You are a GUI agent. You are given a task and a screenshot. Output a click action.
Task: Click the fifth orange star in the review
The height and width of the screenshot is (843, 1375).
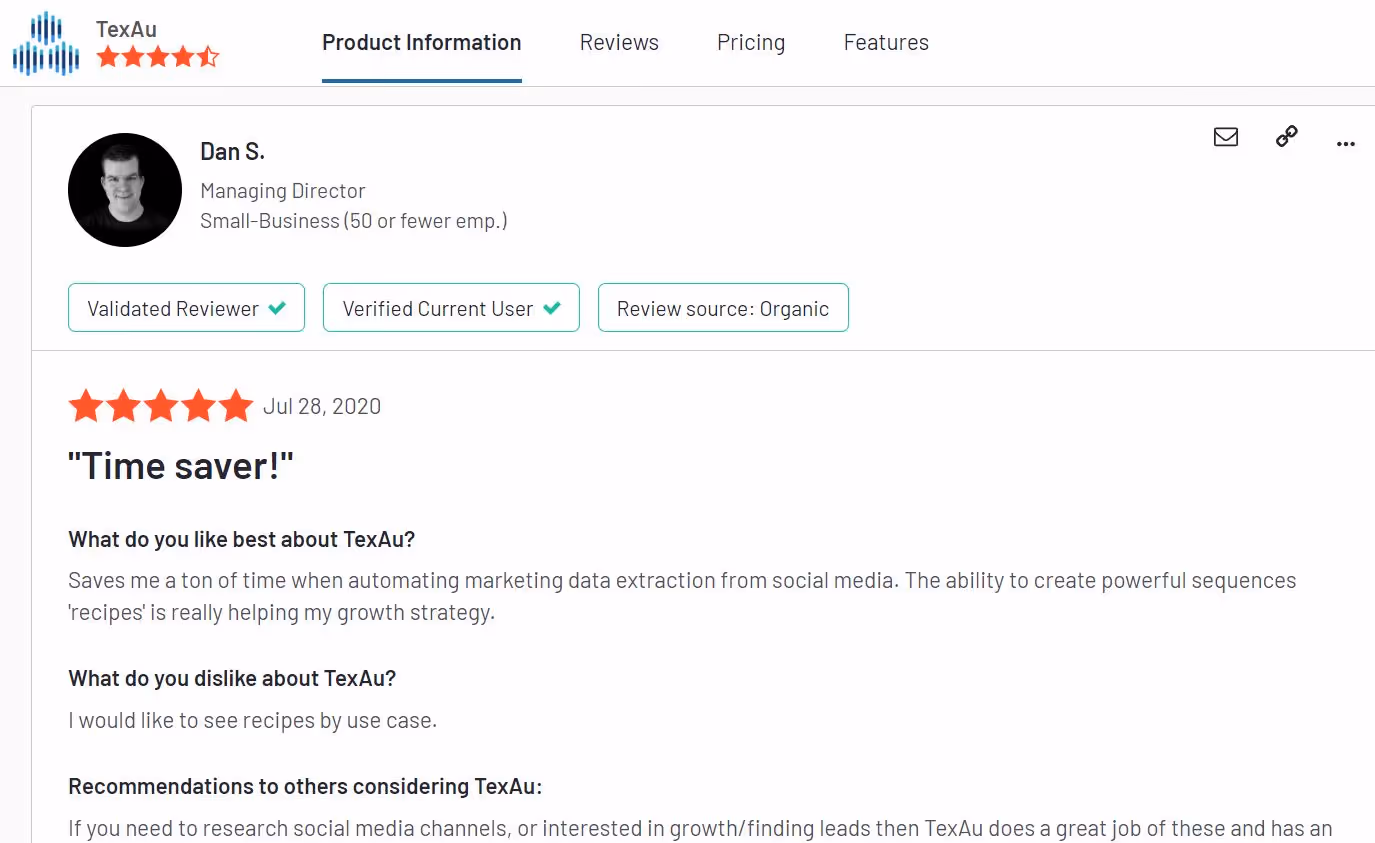click(x=233, y=405)
